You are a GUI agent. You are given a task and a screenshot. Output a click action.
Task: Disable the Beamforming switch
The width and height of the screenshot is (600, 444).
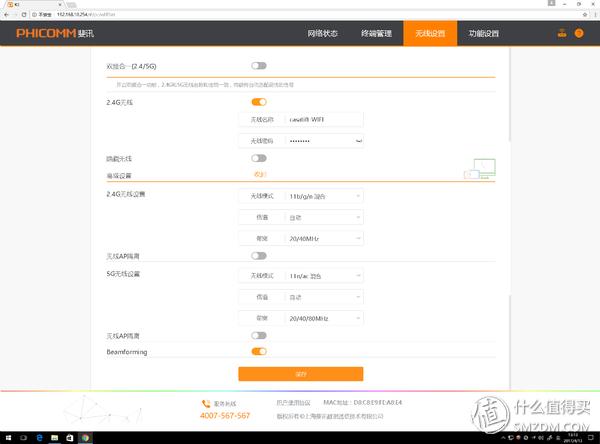(x=259, y=351)
